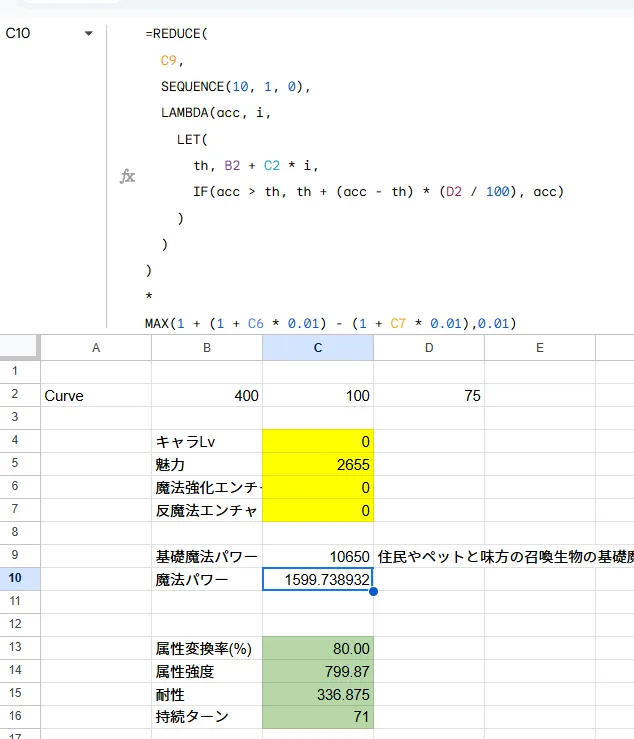This screenshot has width=634, height=739.
Task: Click the cell with value 75
Action: pyautogui.click(x=428, y=395)
